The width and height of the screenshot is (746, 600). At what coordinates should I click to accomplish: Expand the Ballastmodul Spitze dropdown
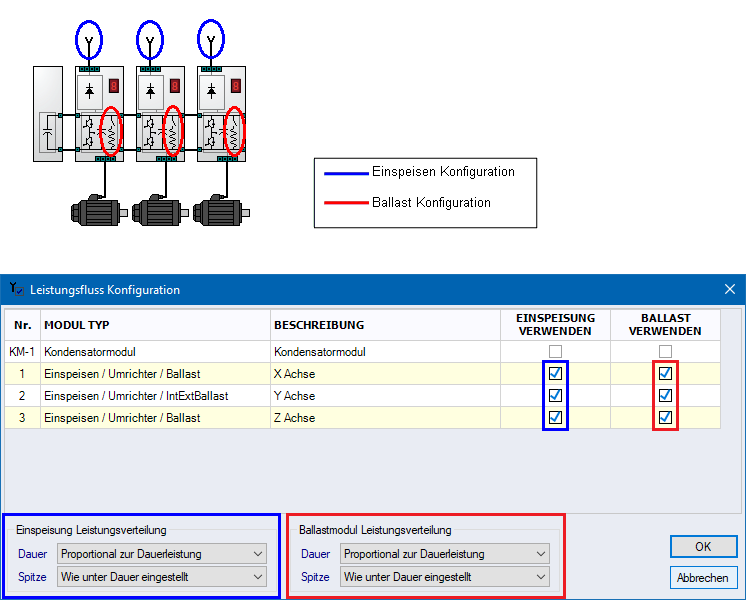[445, 577]
